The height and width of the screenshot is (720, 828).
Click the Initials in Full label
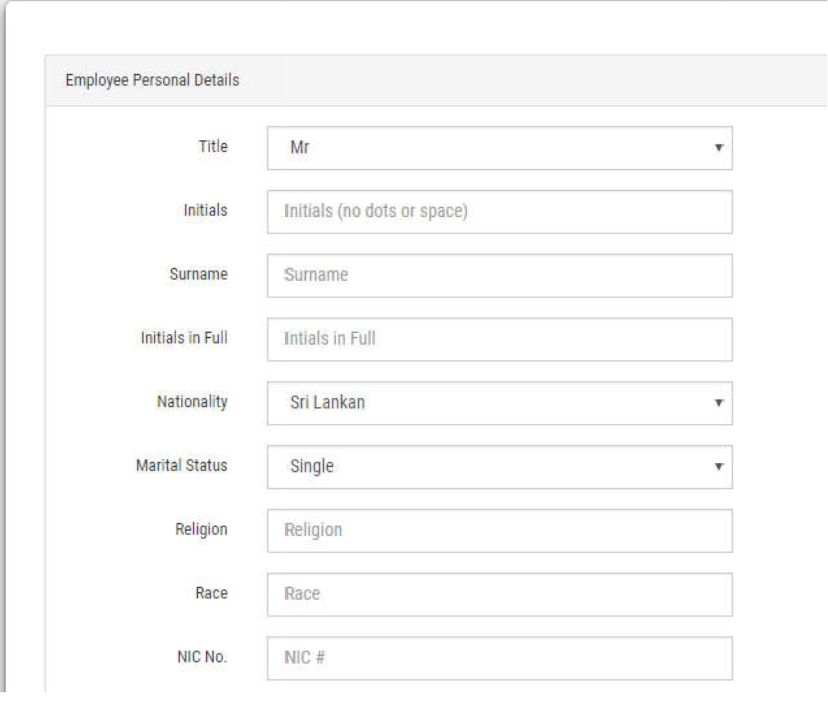click(183, 338)
